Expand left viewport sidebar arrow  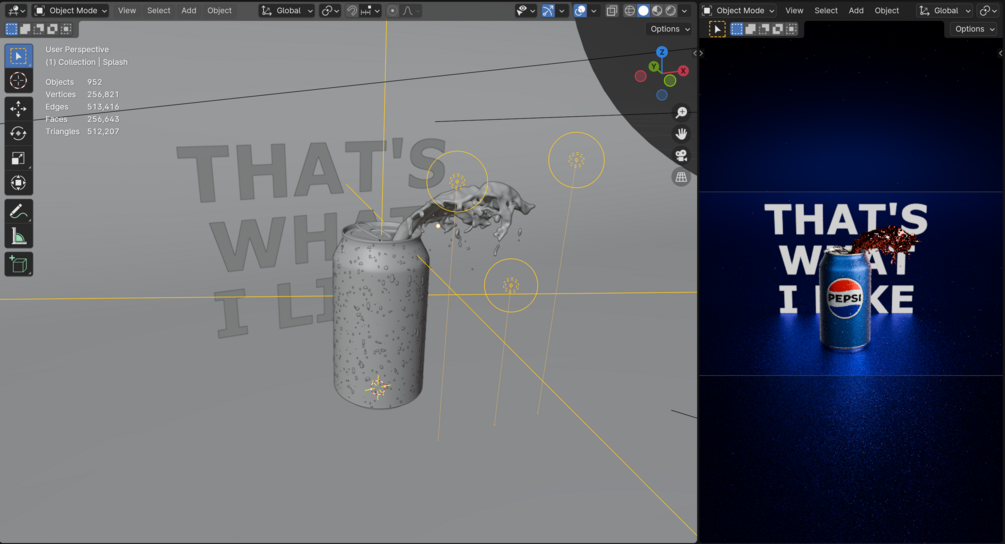coord(695,53)
